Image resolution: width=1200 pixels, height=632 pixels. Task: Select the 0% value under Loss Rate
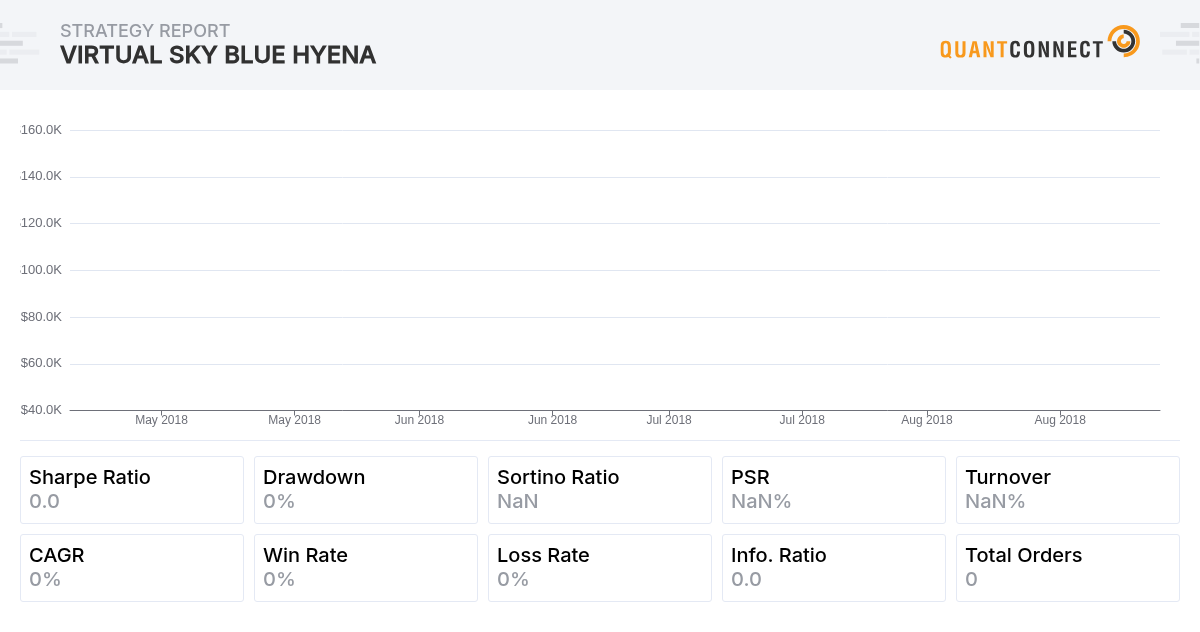pos(513,579)
